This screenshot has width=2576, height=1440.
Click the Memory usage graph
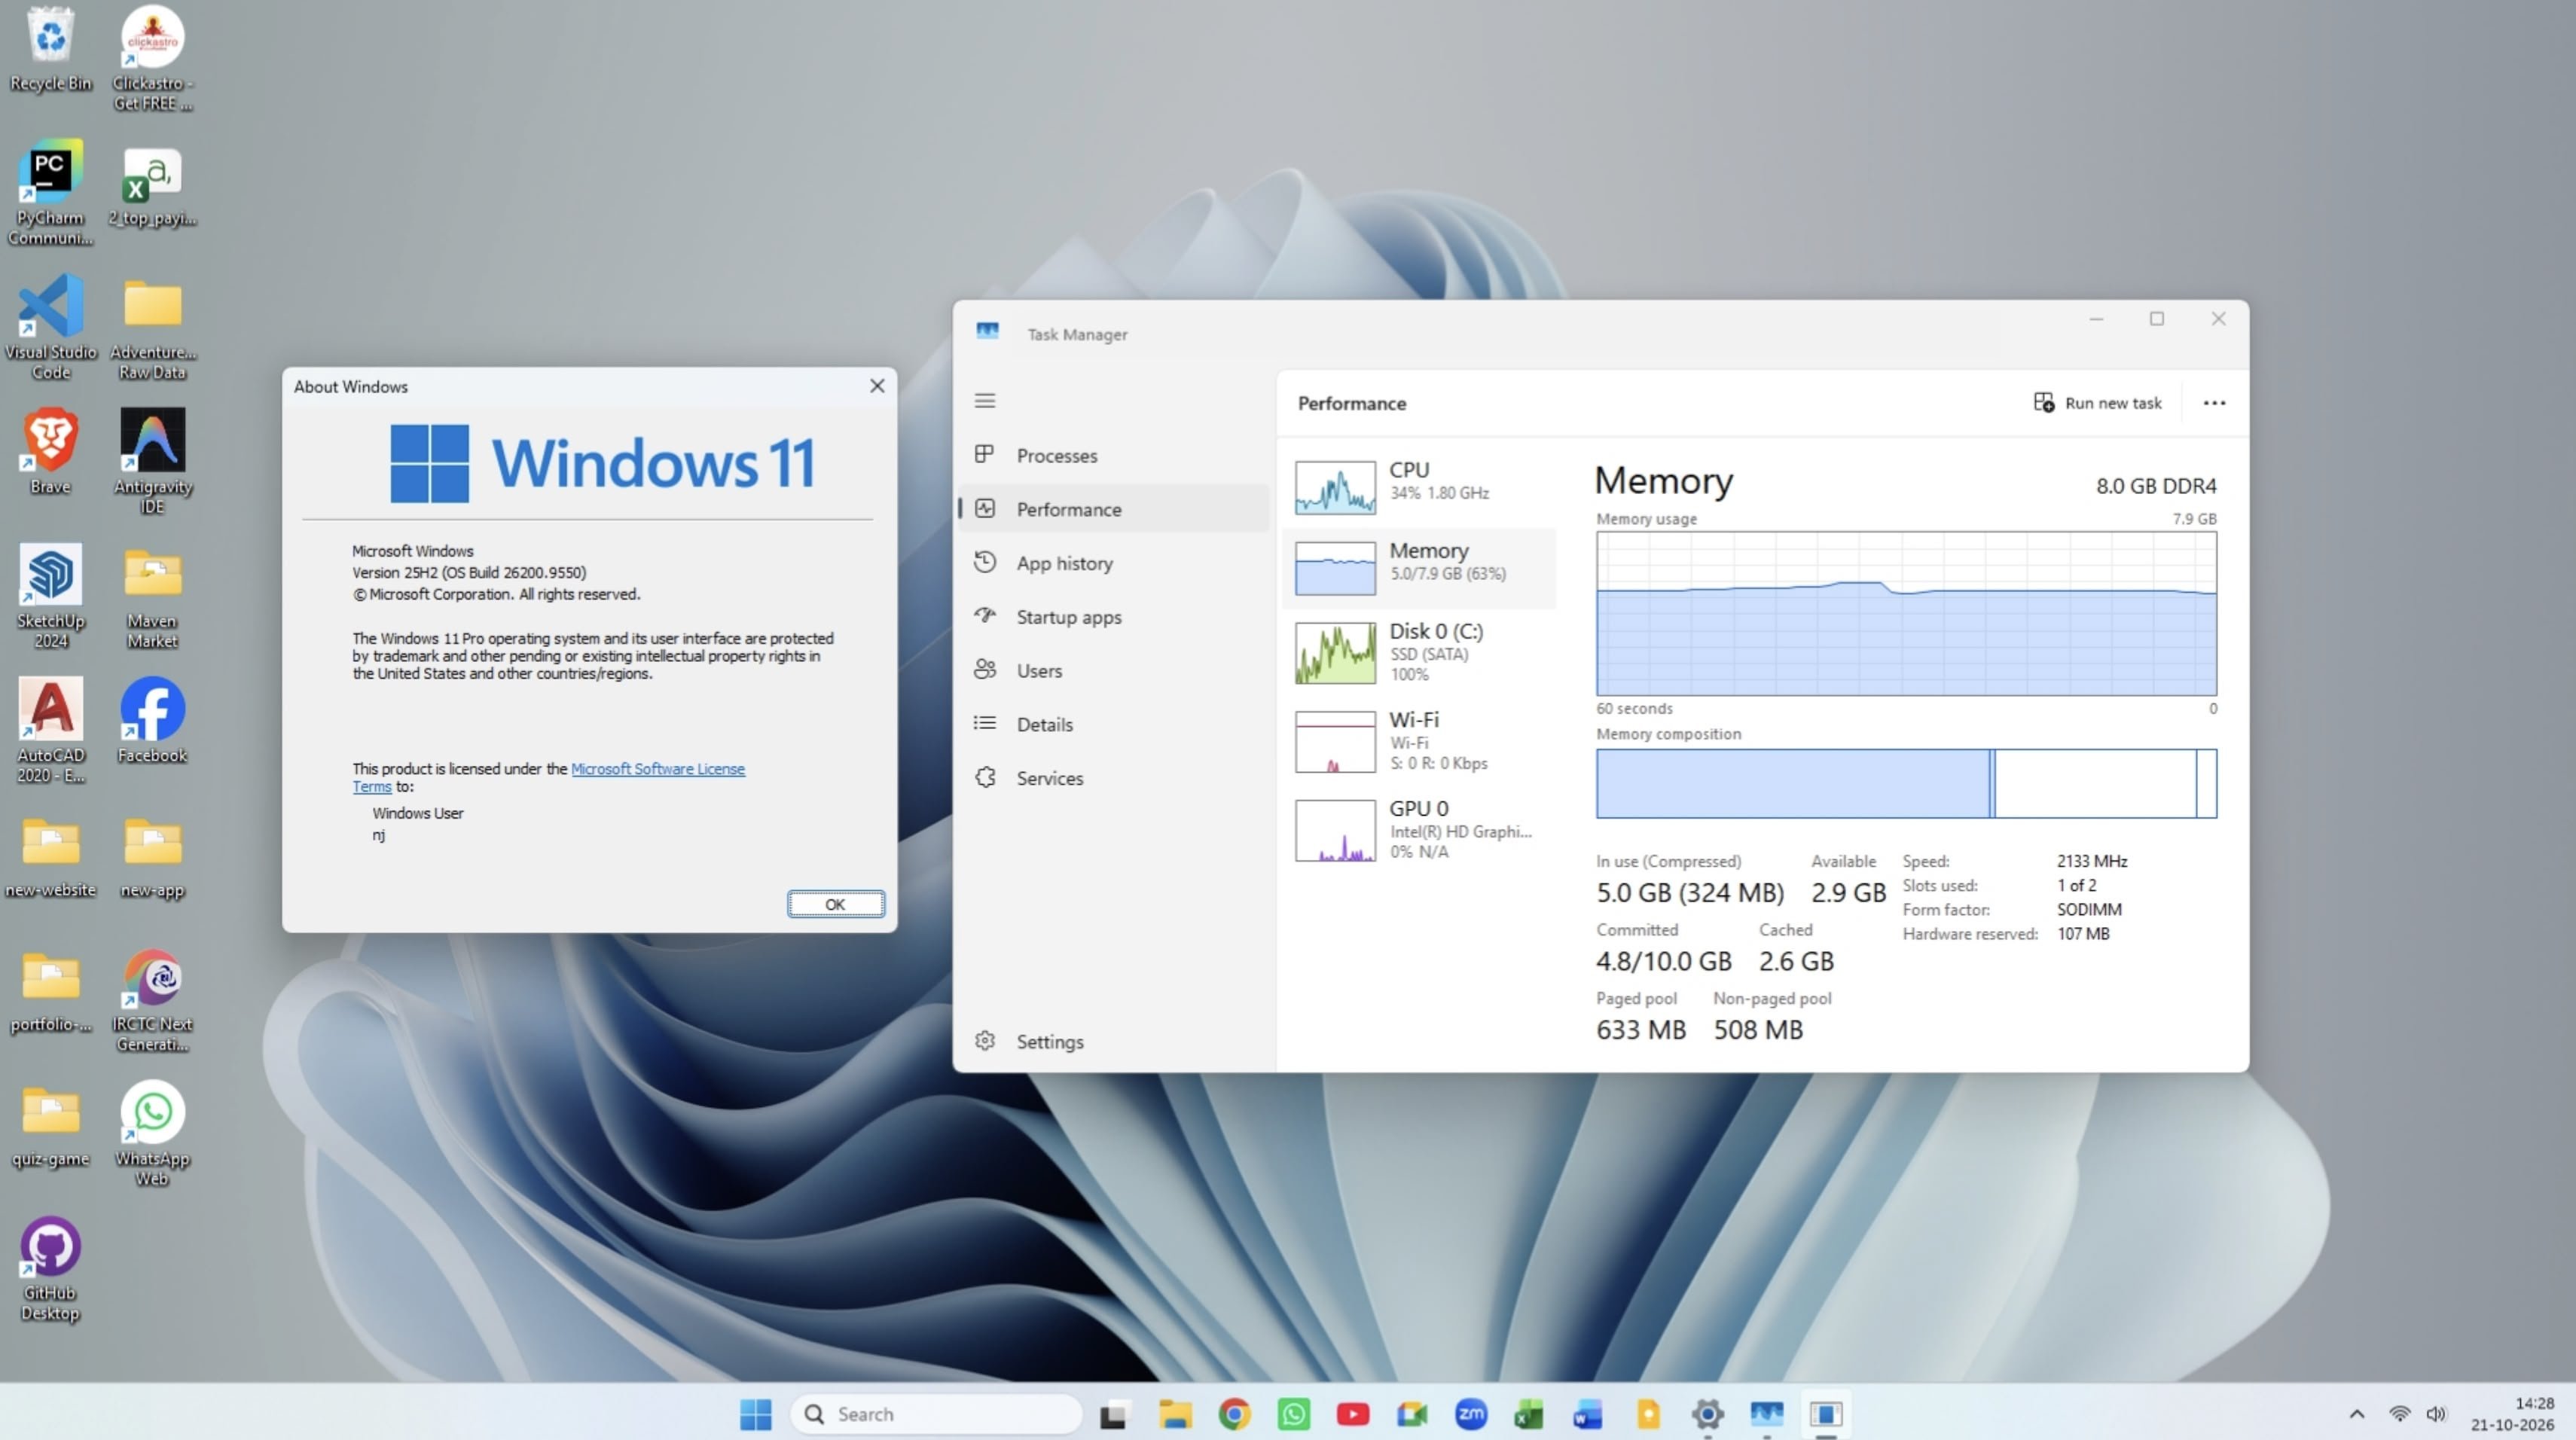pos(1906,613)
